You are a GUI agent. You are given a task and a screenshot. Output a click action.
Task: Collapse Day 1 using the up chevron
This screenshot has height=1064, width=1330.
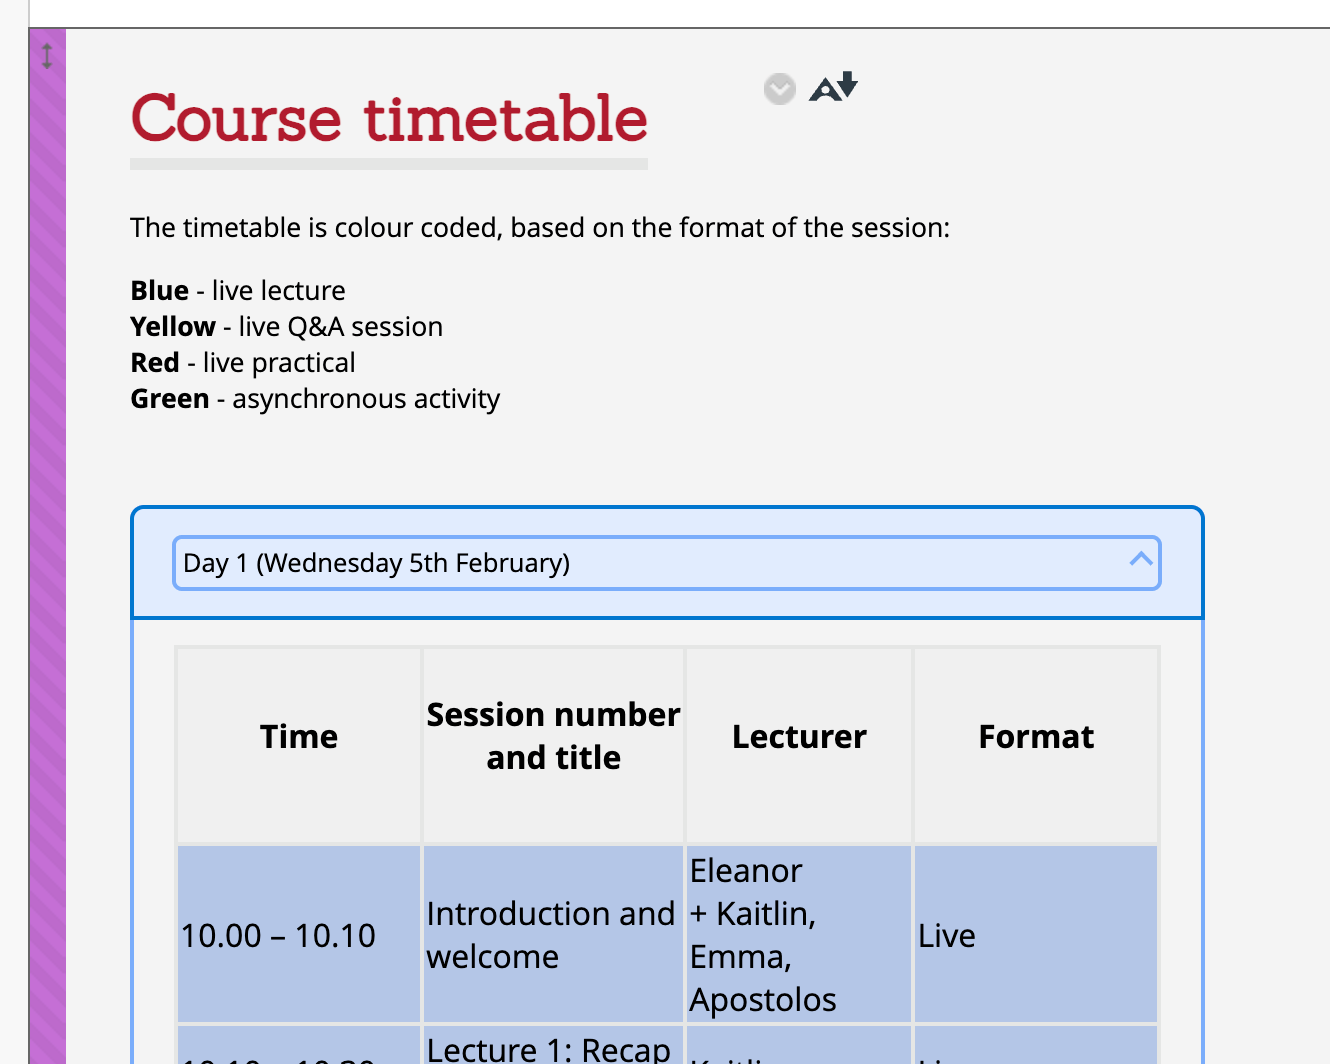point(1141,559)
